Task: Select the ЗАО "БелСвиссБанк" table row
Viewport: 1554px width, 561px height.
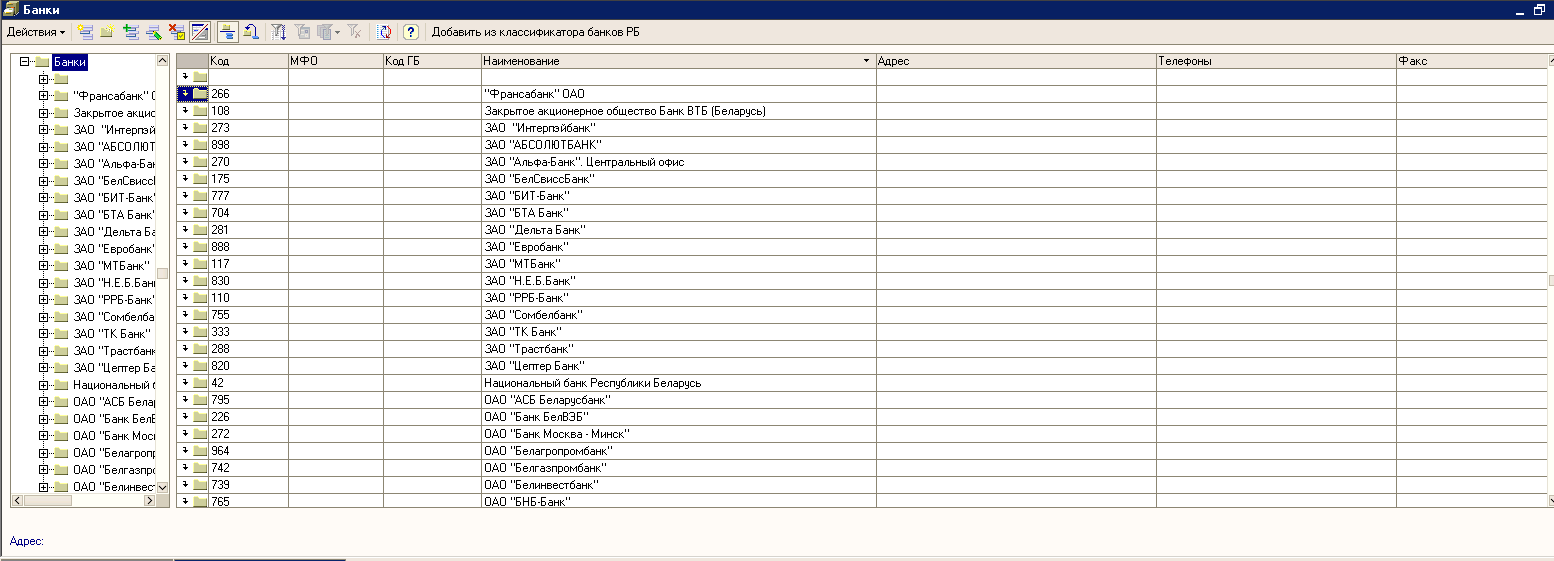Action: tap(861, 179)
